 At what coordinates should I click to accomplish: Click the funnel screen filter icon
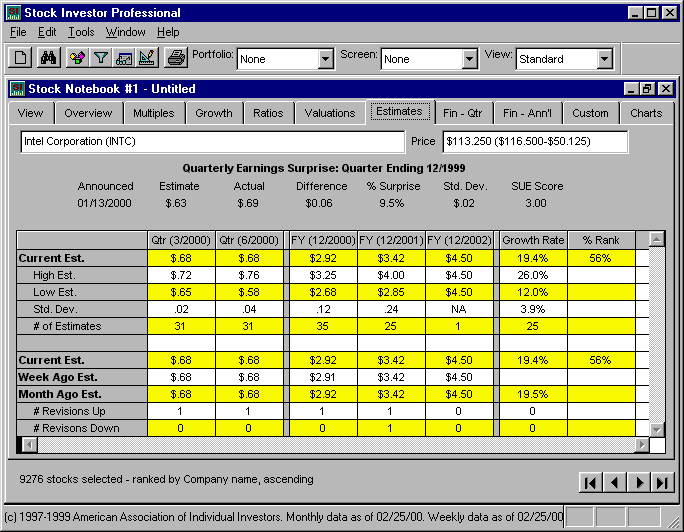pos(101,58)
